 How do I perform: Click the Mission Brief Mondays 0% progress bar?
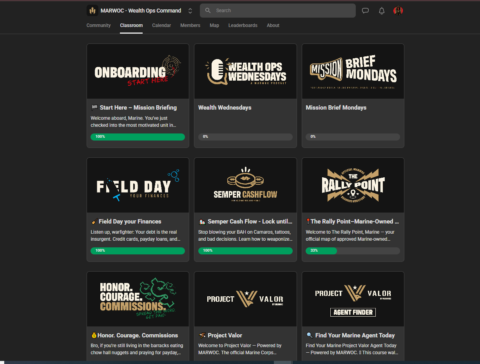point(353,137)
